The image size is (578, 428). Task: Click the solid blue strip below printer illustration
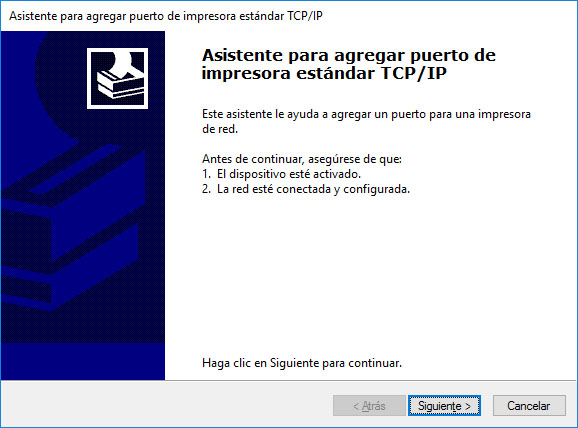pyautogui.click(x=83, y=361)
